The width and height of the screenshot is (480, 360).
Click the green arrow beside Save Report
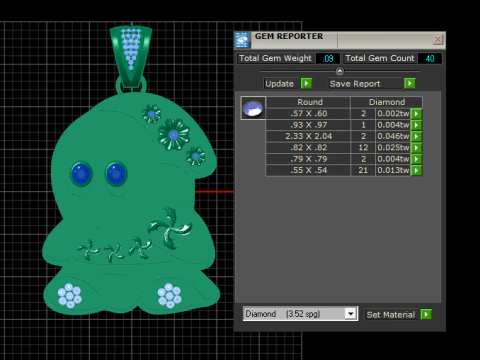(x=410, y=83)
